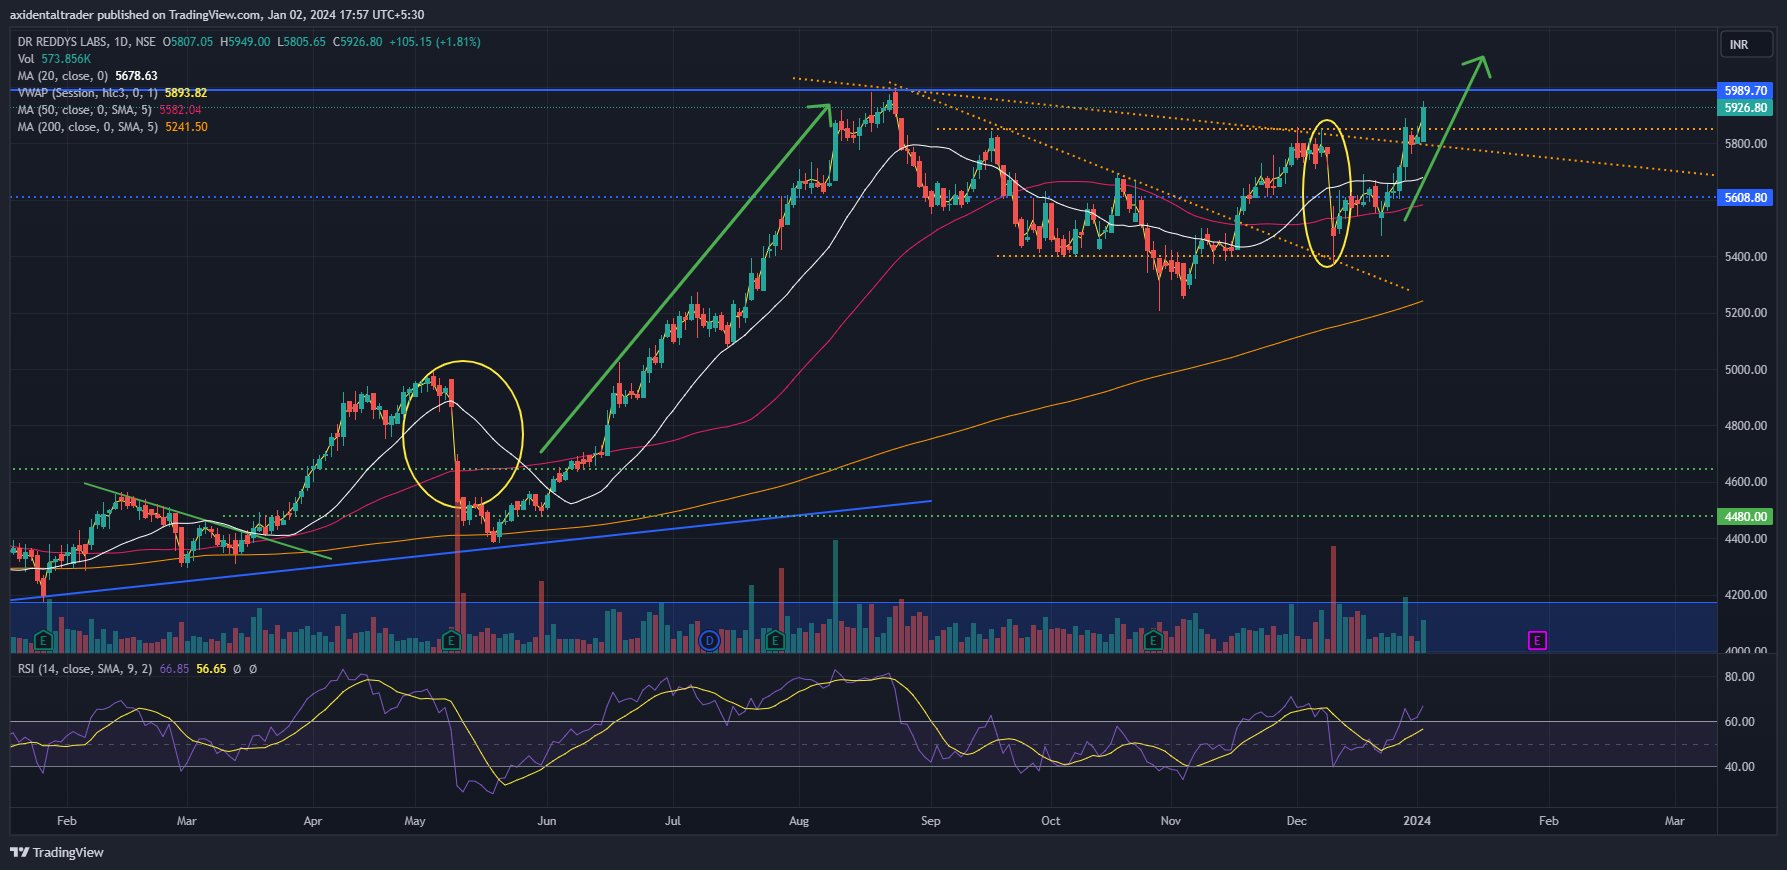Click the RSI 56.65 yellow value
The image size is (1787, 870).
click(x=211, y=669)
